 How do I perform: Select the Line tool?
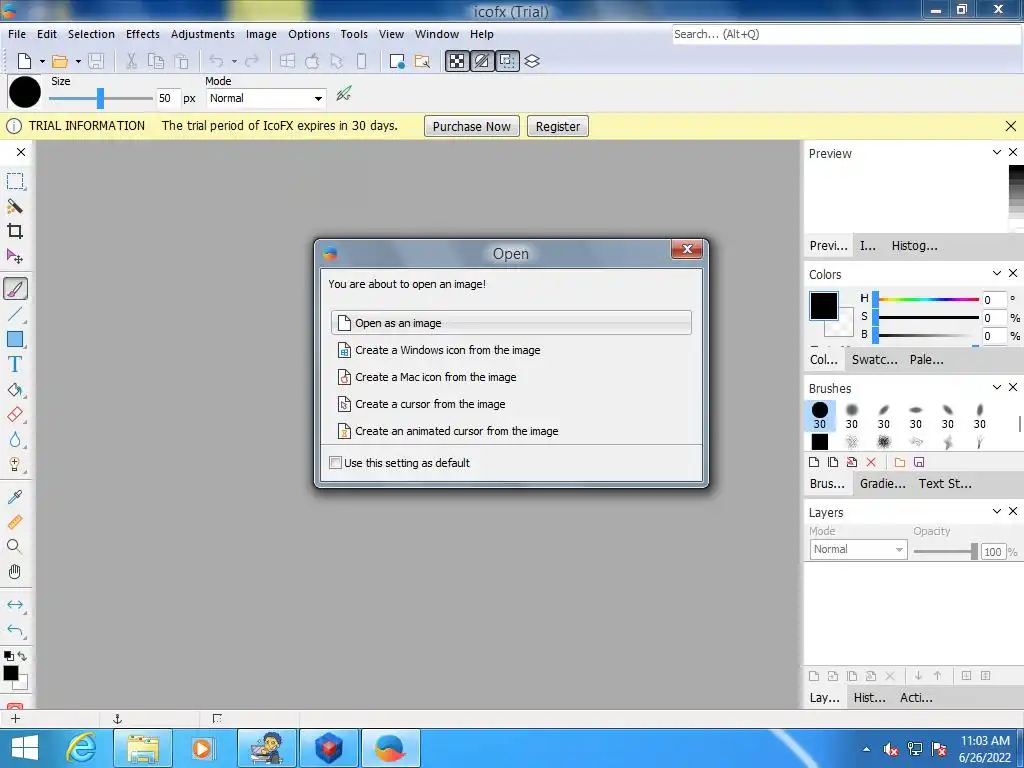pos(15,314)
